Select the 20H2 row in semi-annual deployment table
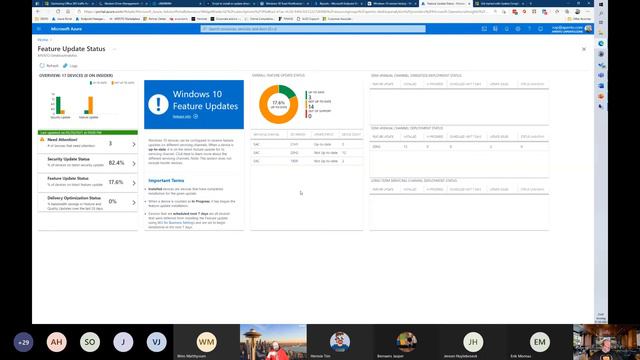The height and width of the screenshot is (360, 640). click(x=459, y=147)
